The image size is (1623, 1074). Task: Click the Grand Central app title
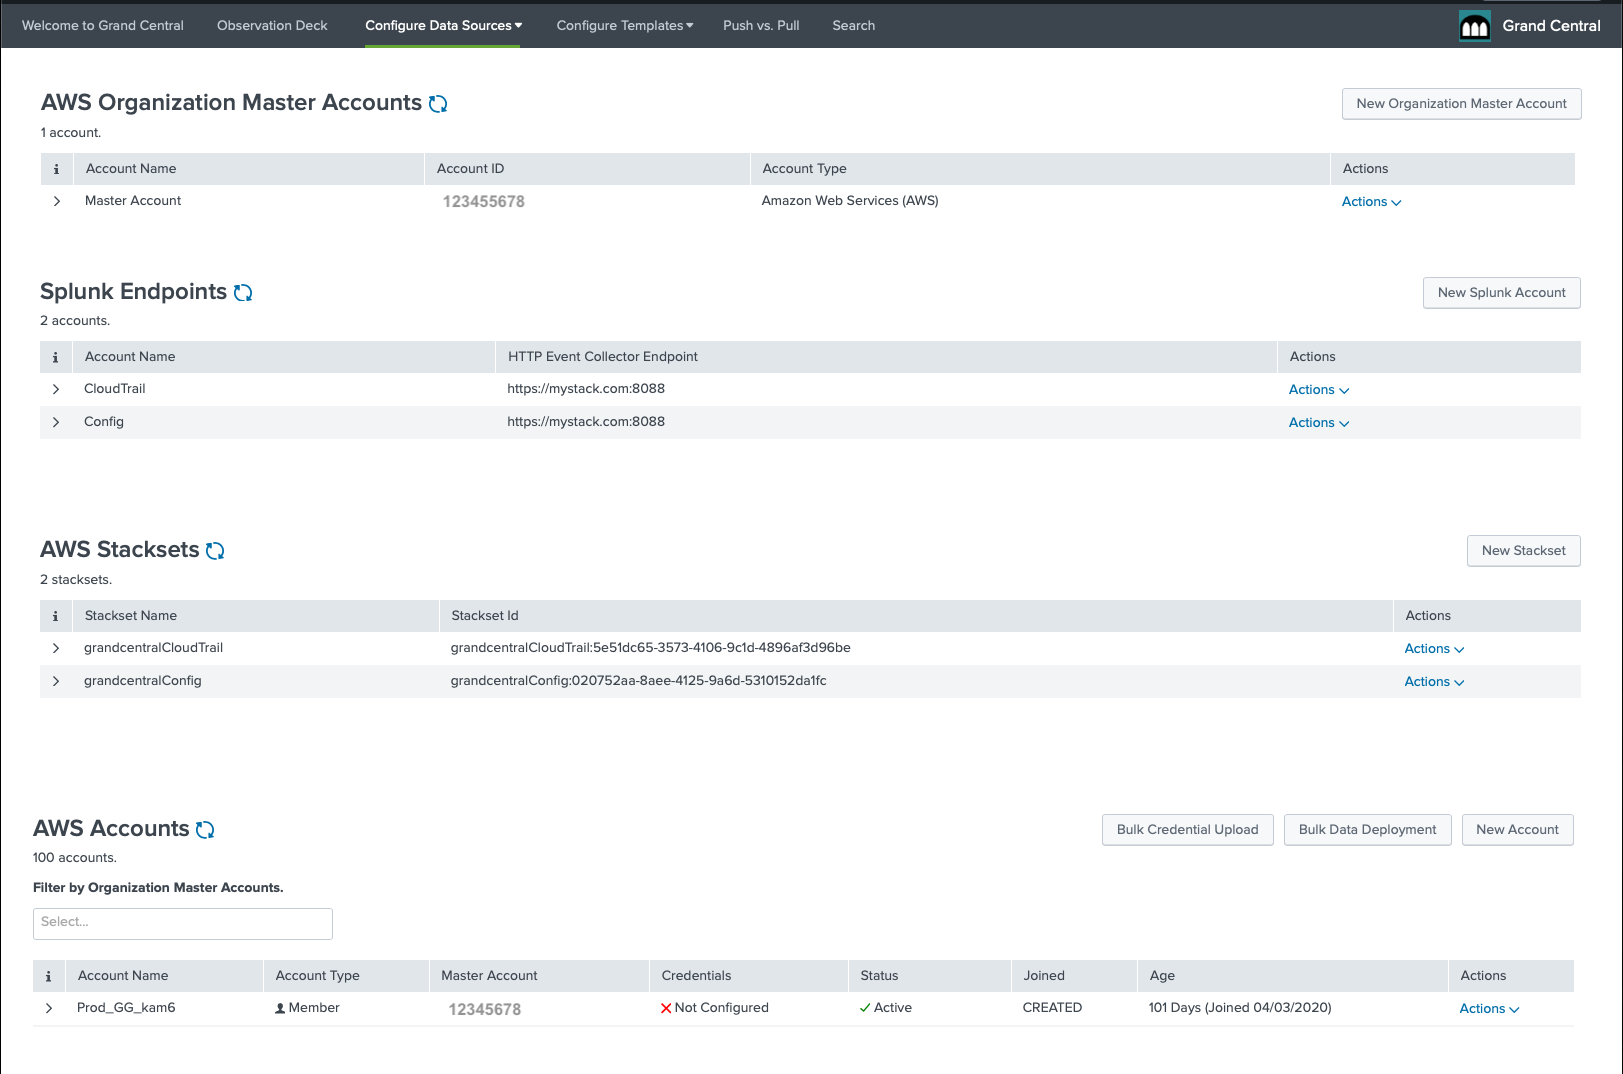pos(1551,26)
